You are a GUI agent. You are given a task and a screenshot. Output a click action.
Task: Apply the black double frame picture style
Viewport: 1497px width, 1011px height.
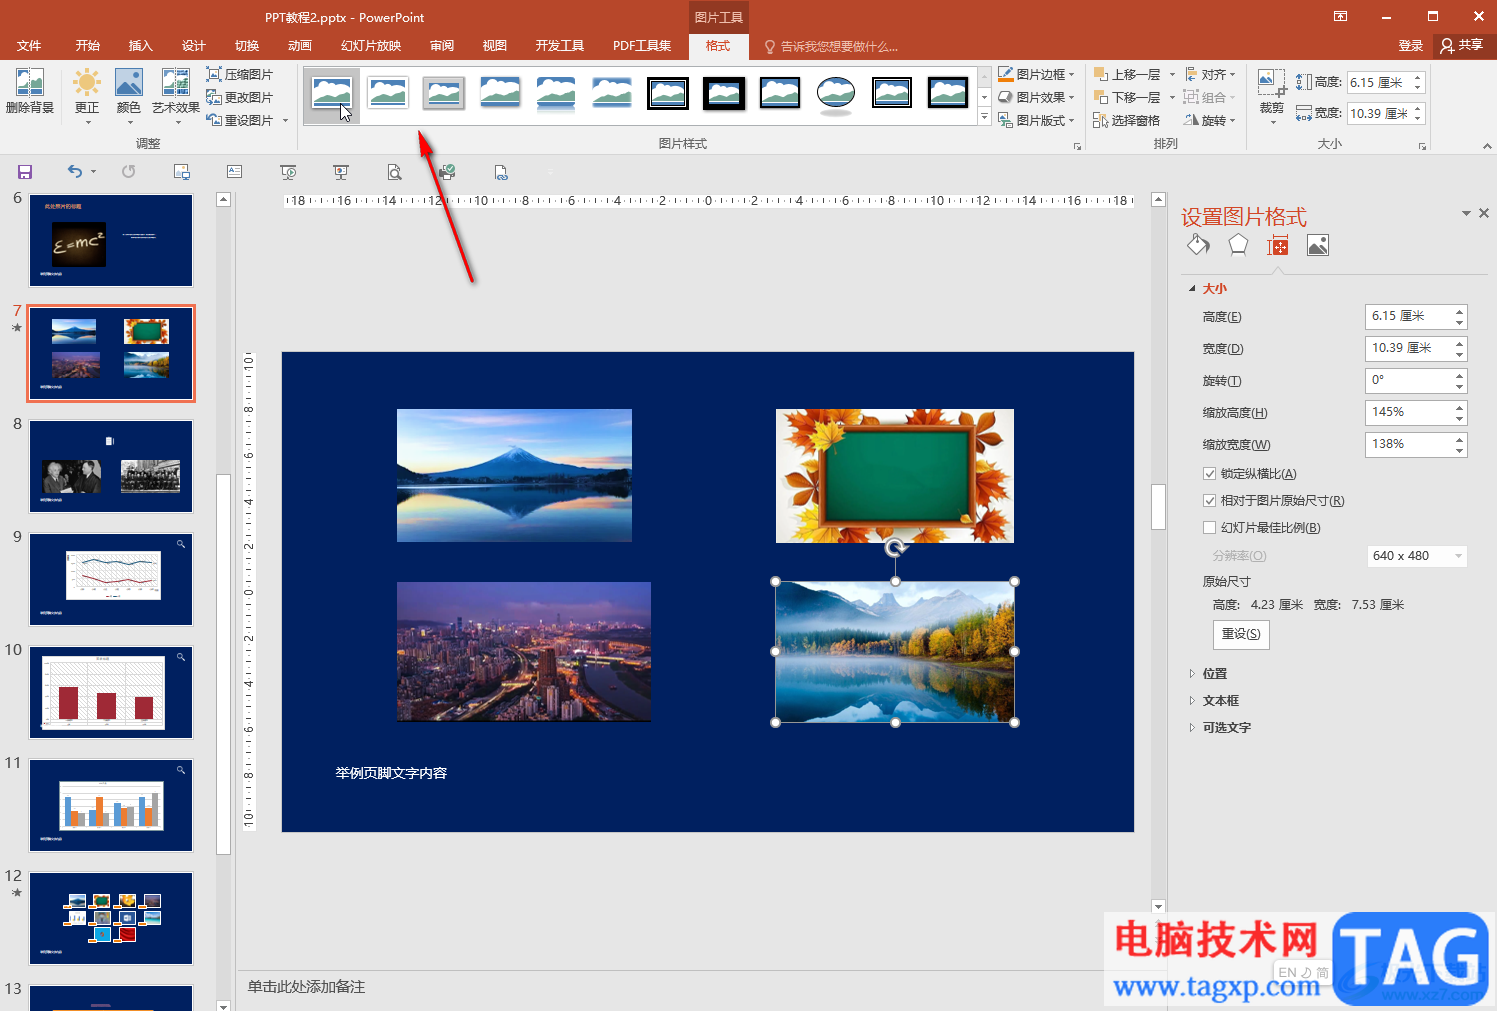[668, 94]
